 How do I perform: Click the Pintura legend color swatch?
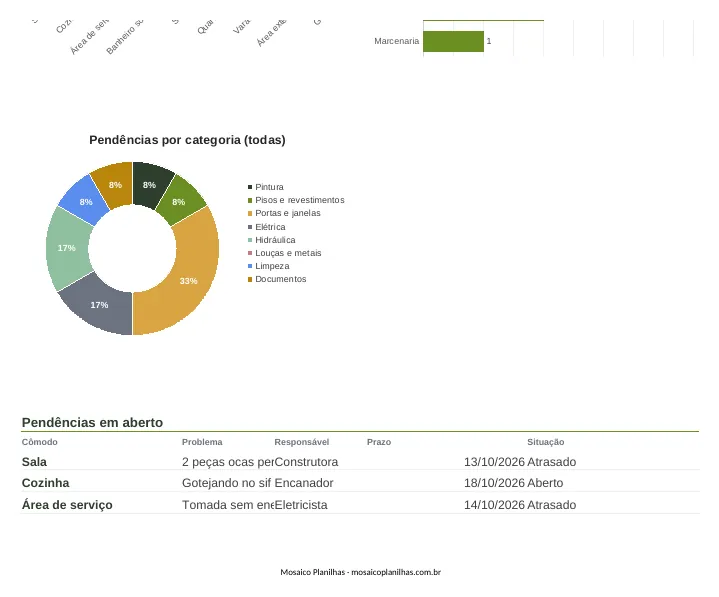pos(250,187)
